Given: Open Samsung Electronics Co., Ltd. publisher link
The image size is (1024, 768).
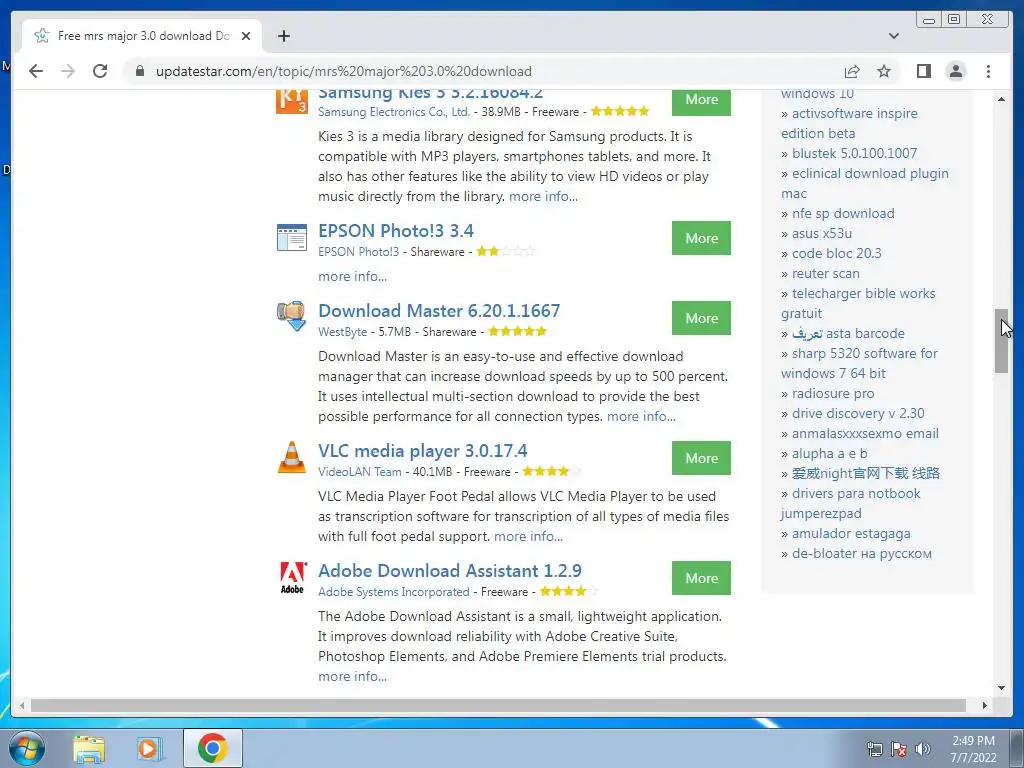Looking at the screenshot, I should coord(394,112).
